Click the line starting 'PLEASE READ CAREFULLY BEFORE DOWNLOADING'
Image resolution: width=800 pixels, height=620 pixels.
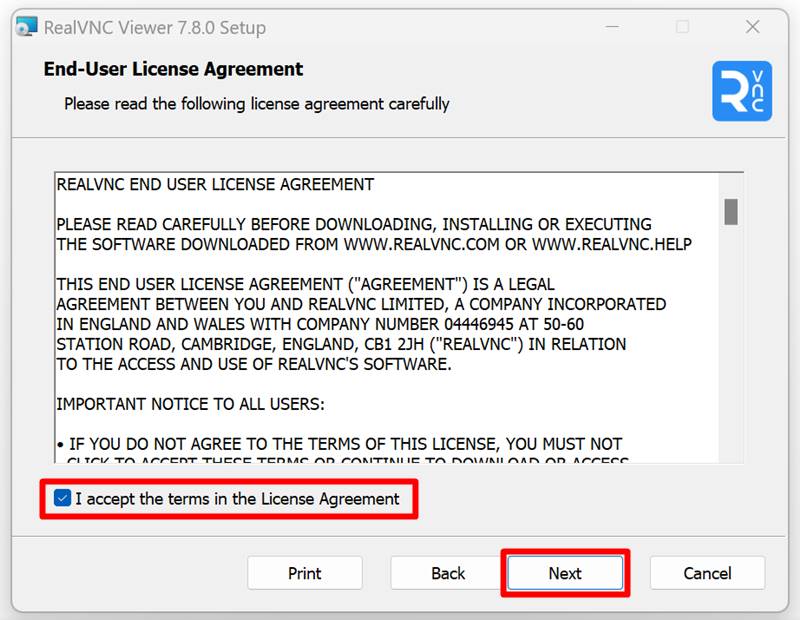pos(354,224)
